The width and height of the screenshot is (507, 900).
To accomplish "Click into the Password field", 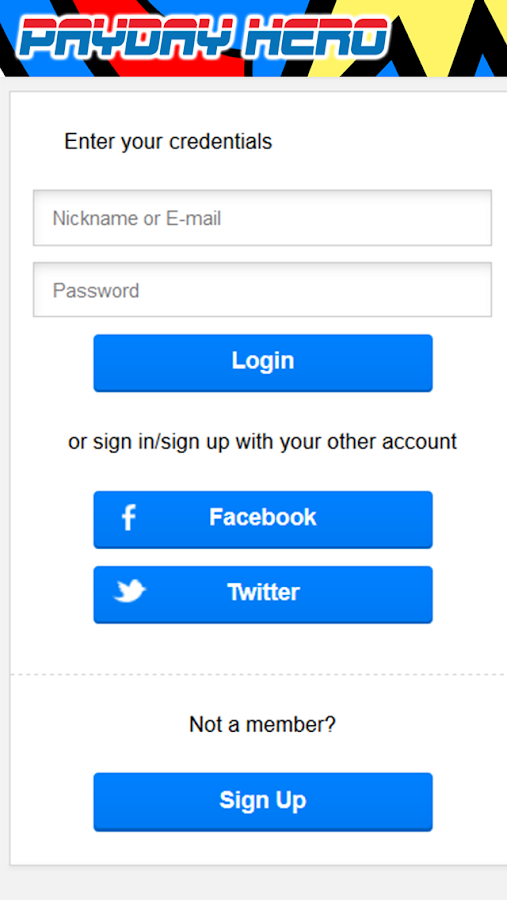I will pos(262,290).
